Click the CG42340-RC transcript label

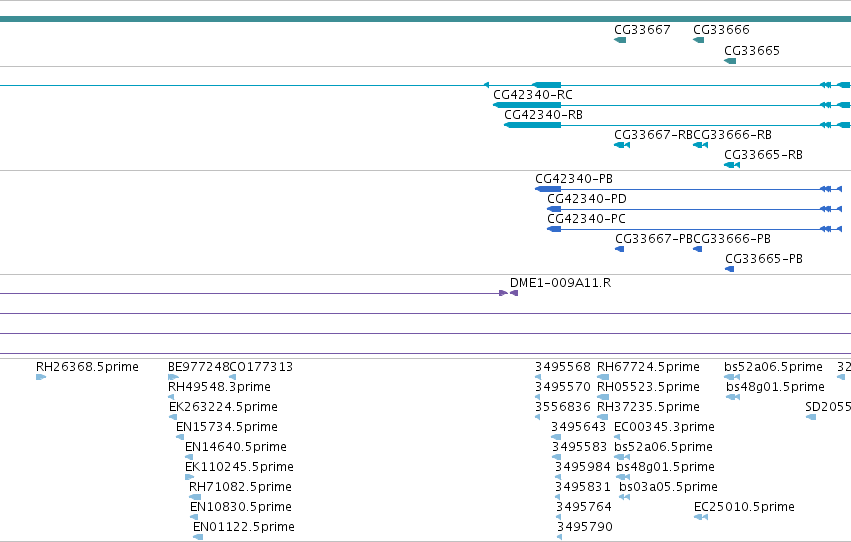[532, 95]
